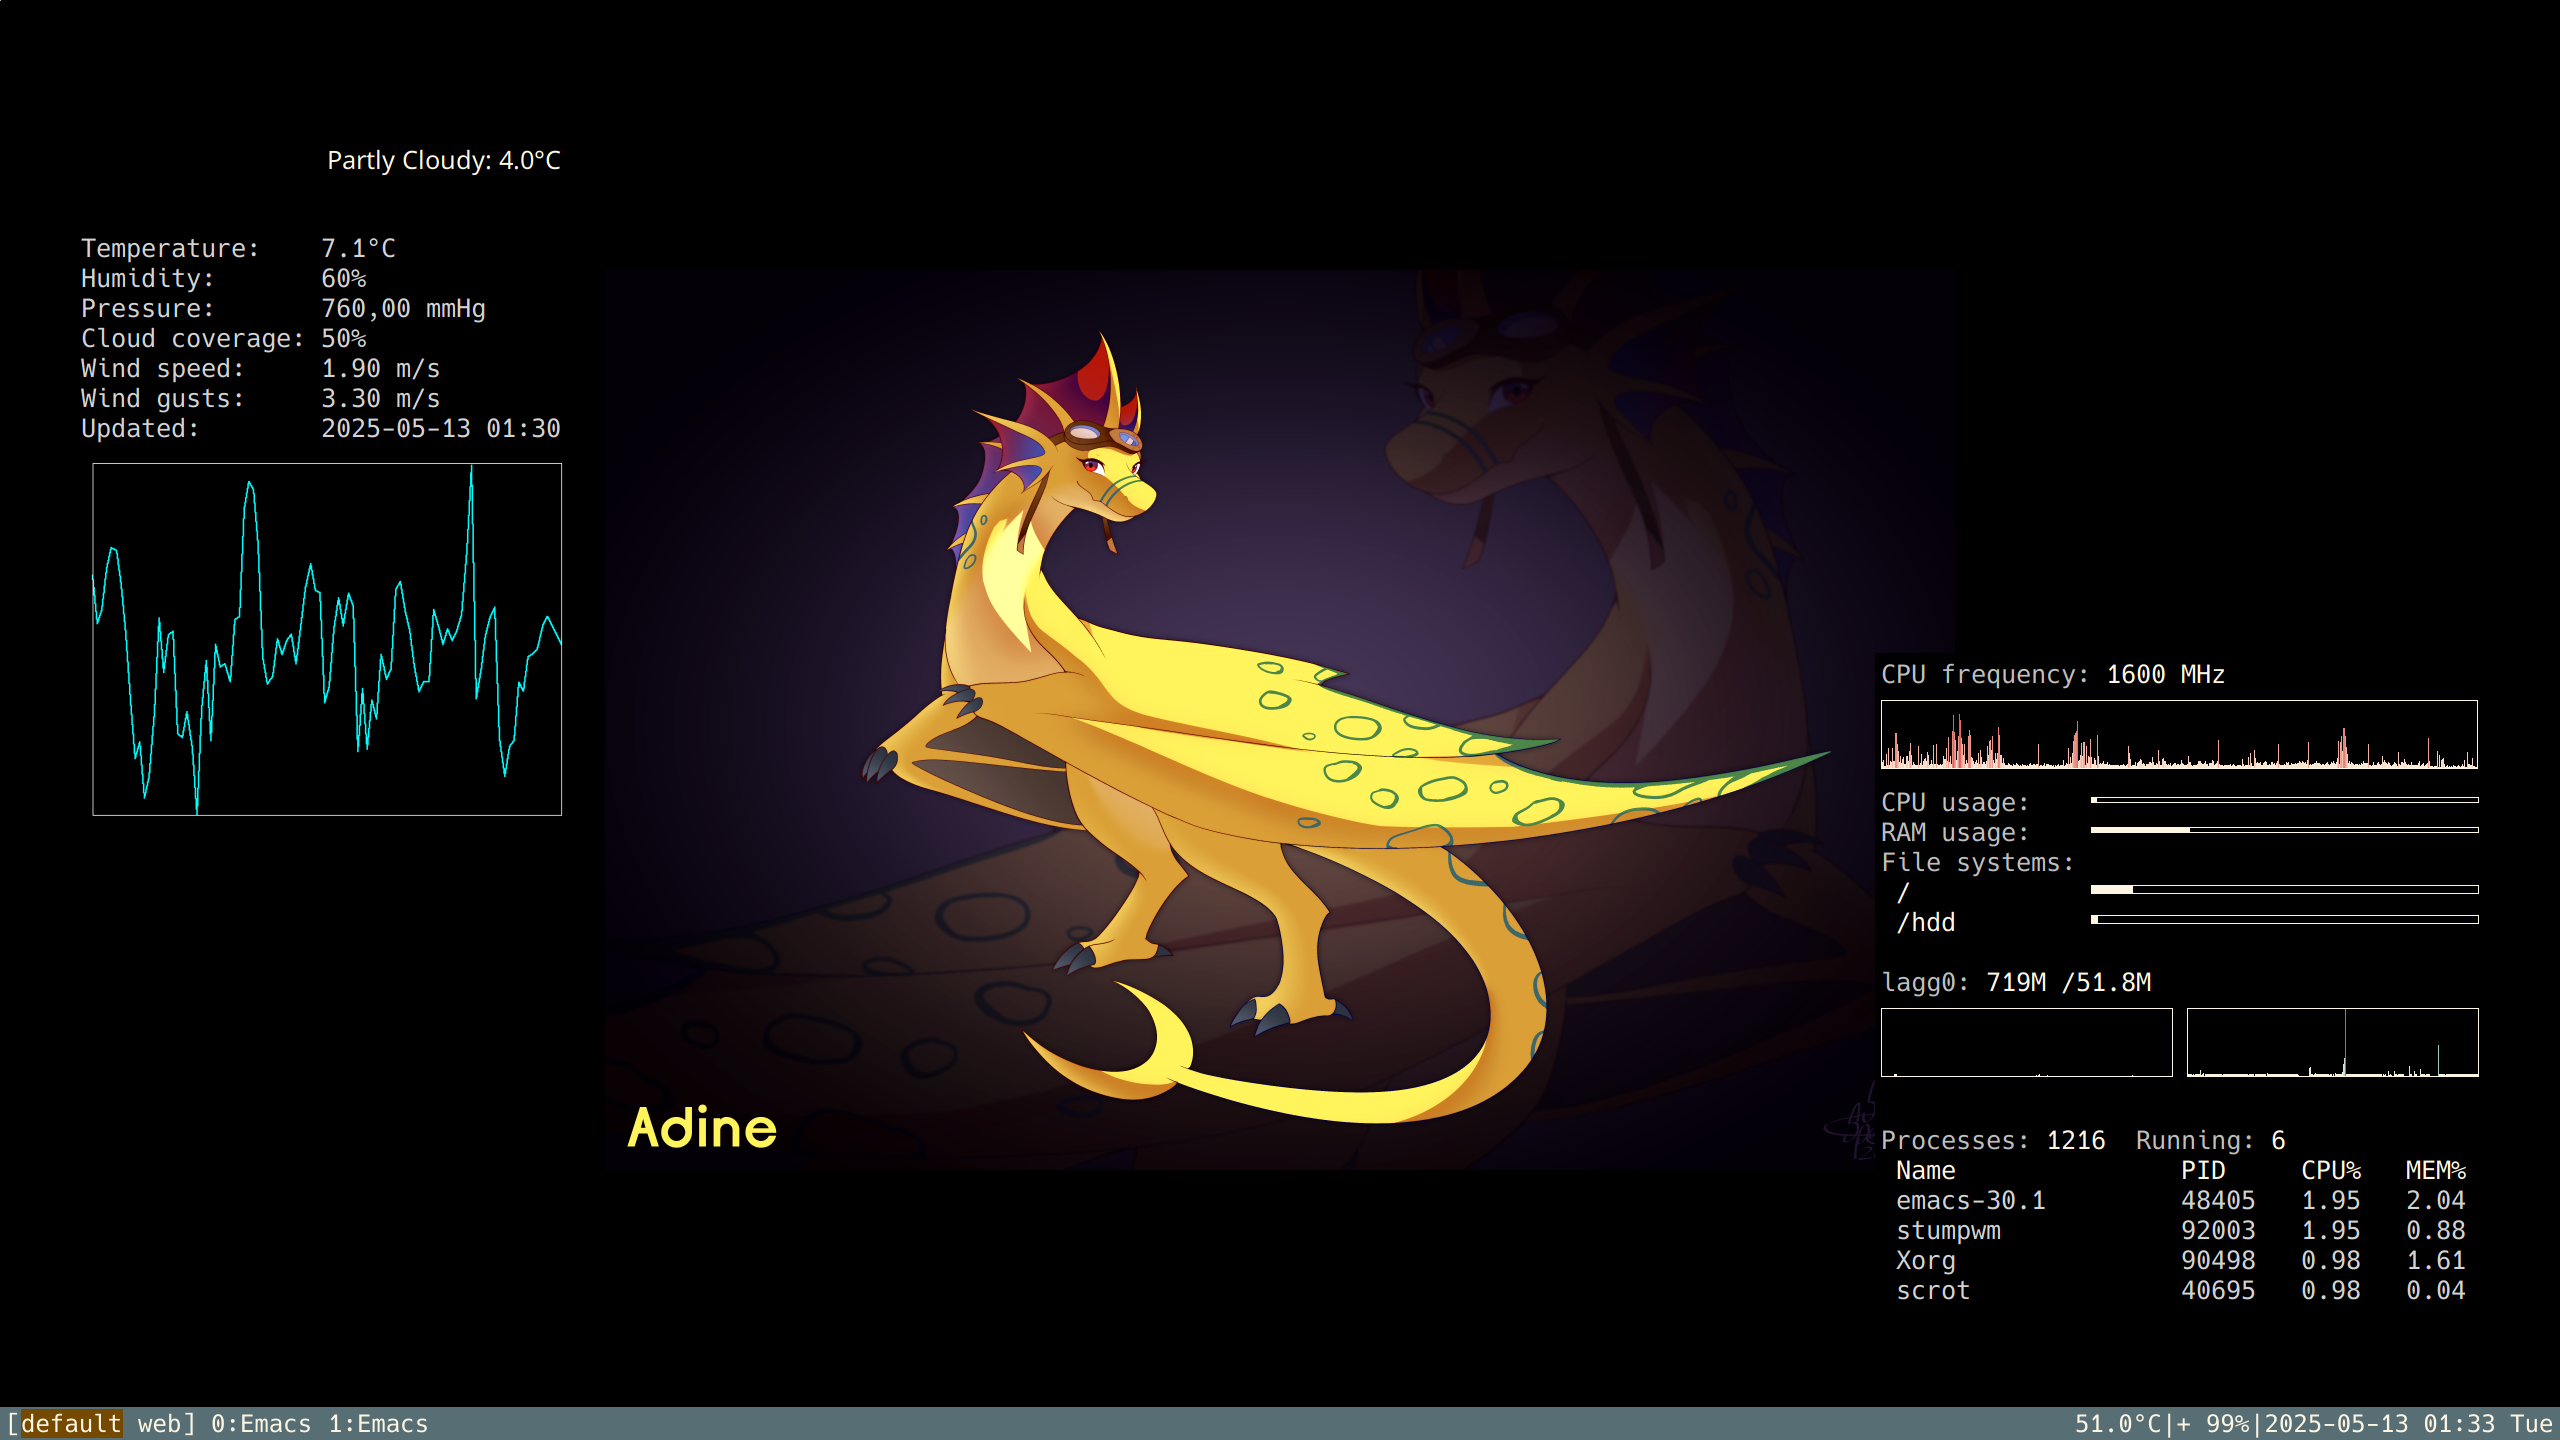Switch to window 0:Emacs

(x=261, y=1423)
